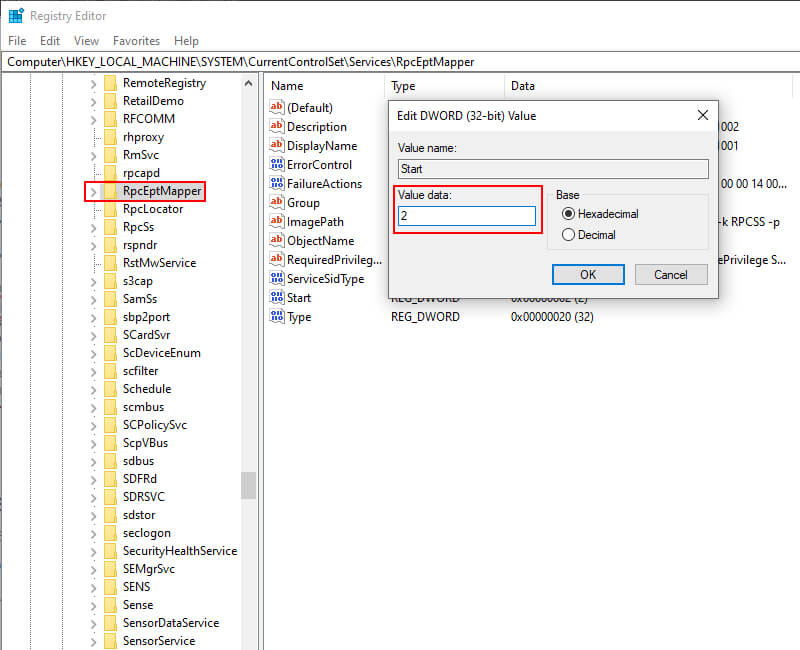Click the ErrorControl binary value icon
The height and width of the screenshot is (650, 800).
click(277, 164)
